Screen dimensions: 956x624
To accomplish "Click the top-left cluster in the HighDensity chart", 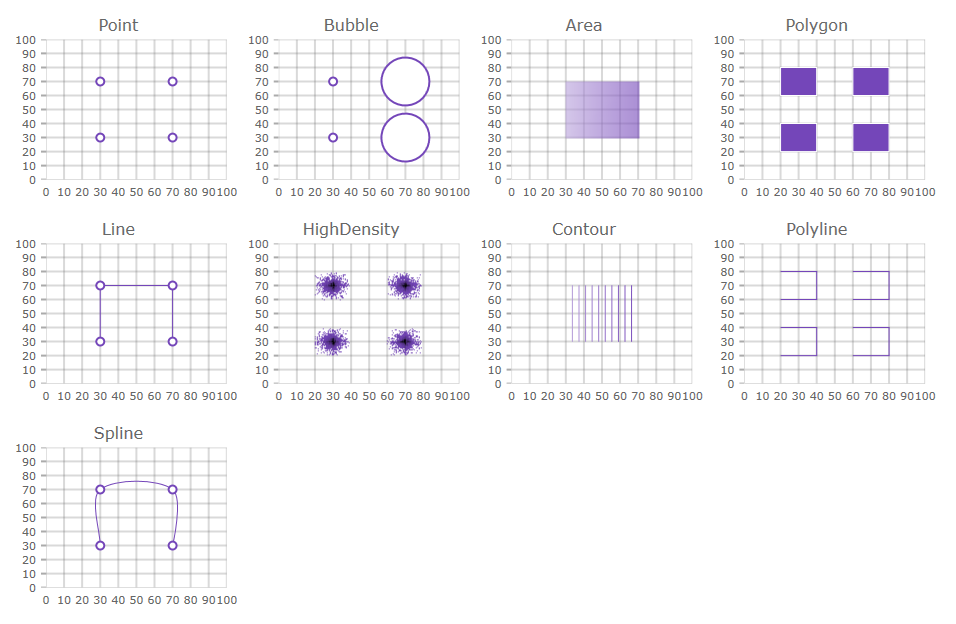I will point(333,286).
